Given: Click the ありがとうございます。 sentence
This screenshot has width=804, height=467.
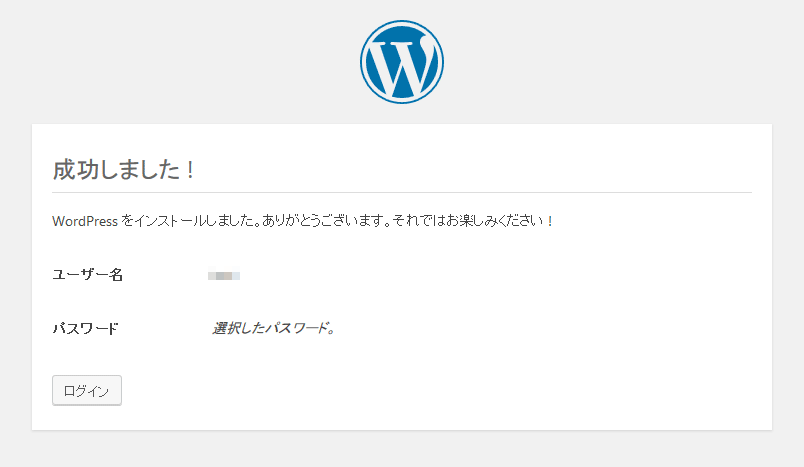Looking at the screenshot, I should tap(326, 221).
